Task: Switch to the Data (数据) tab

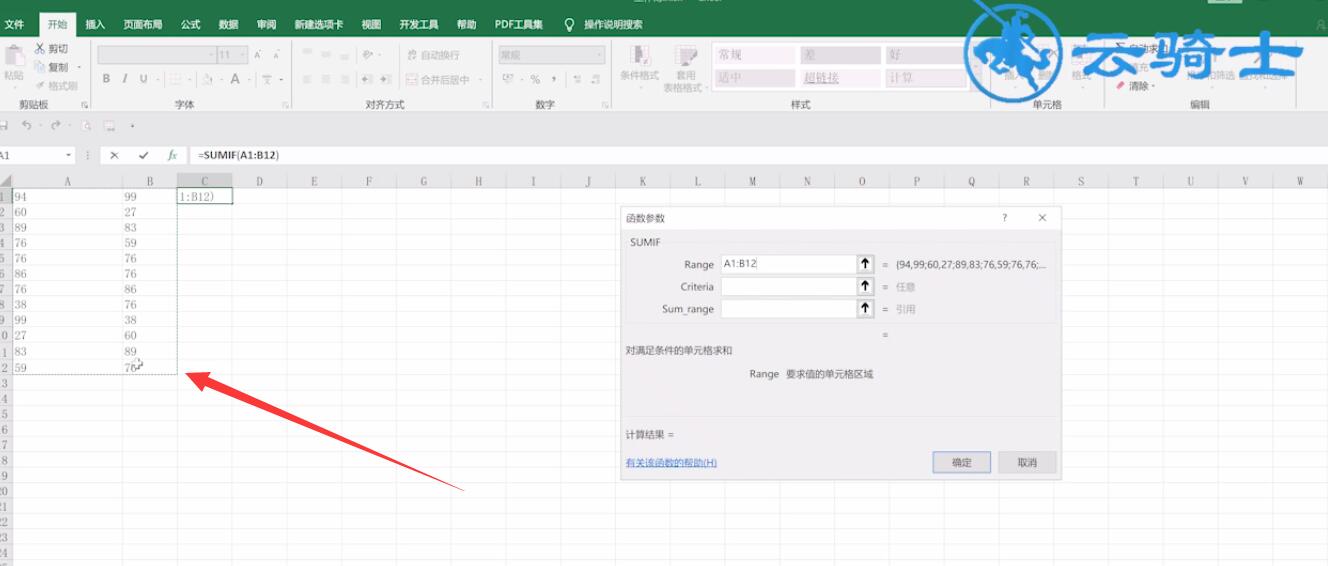Action: (229, 24)
